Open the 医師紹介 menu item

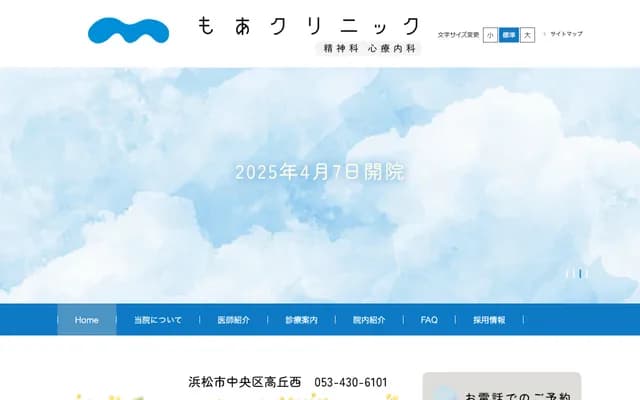(233, 320)
